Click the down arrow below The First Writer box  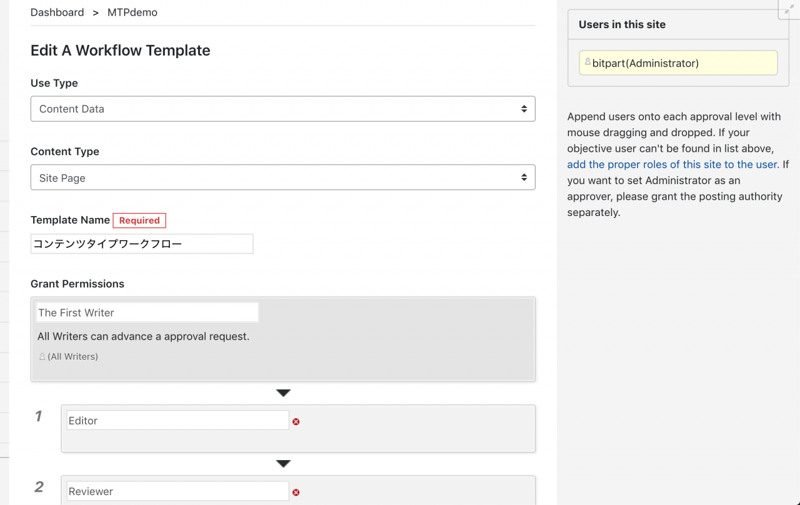pyautogui.click(x=283, y=393)
